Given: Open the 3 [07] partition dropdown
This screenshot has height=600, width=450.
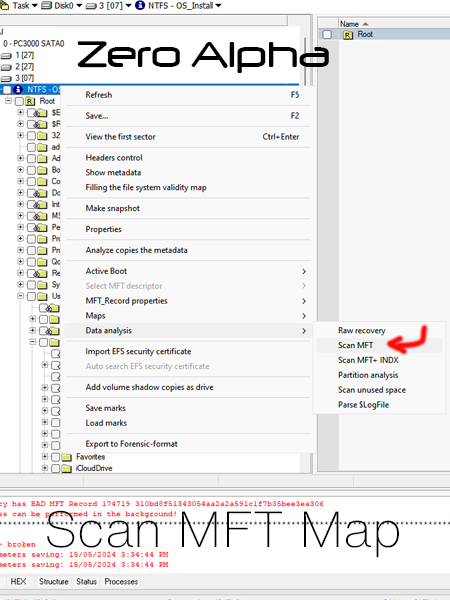Looking at the screenshot, I should 129,6.
